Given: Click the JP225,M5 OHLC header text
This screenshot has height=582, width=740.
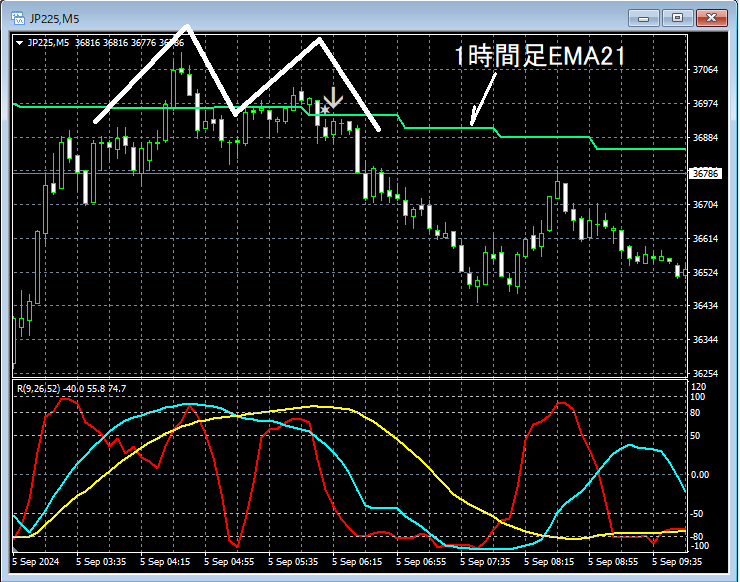Looking at the screenshot, I should click(106, 43).
